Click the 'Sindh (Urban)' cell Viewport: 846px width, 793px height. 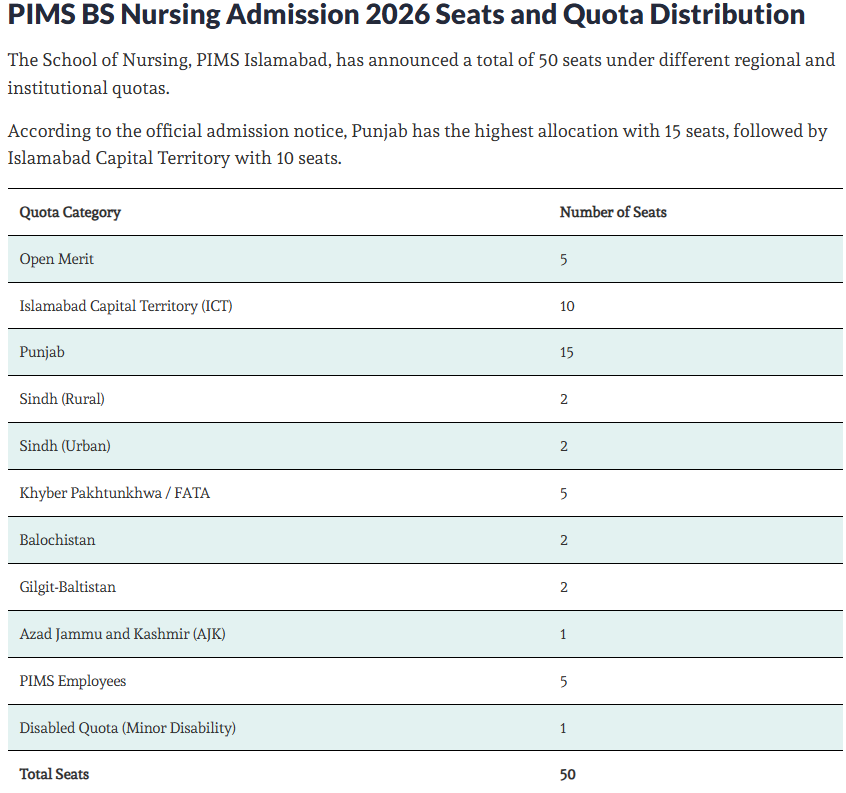(x=65, y=447)
